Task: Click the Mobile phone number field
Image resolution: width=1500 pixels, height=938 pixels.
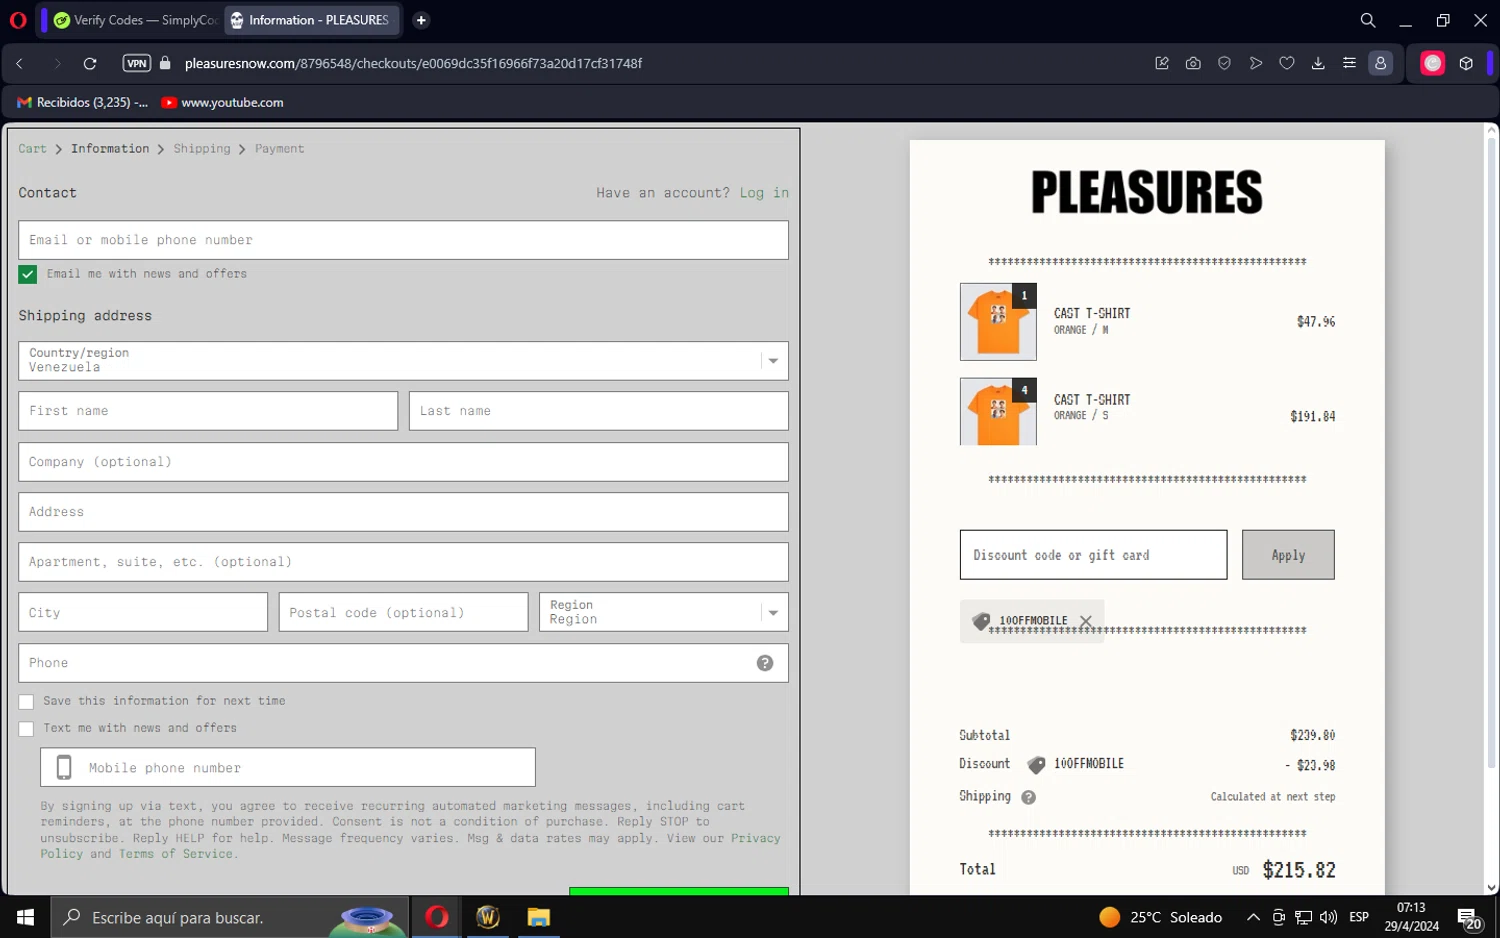Action: pos(288,767)
